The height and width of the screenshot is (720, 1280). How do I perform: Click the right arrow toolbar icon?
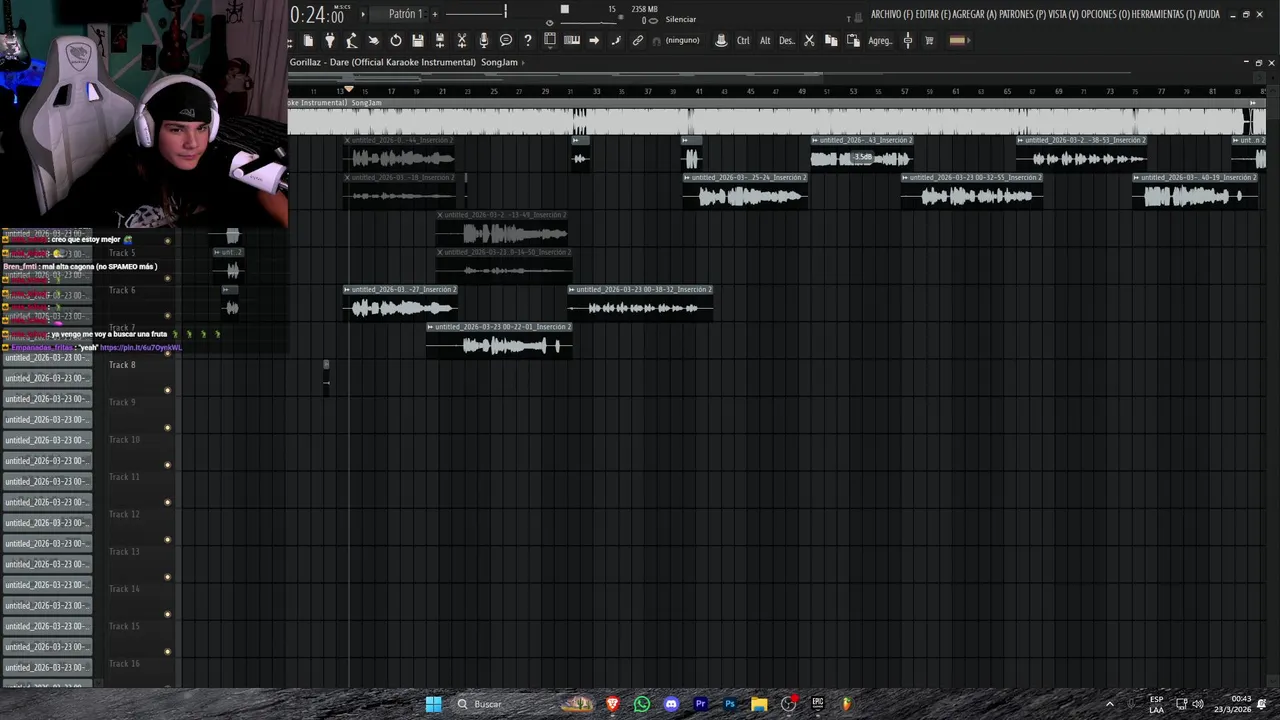click(x=594, y=40)
